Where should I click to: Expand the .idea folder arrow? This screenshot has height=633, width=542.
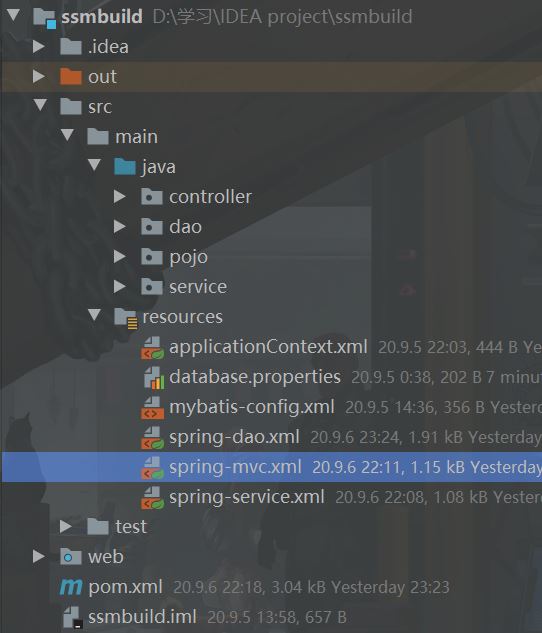(x=39, y=46)
